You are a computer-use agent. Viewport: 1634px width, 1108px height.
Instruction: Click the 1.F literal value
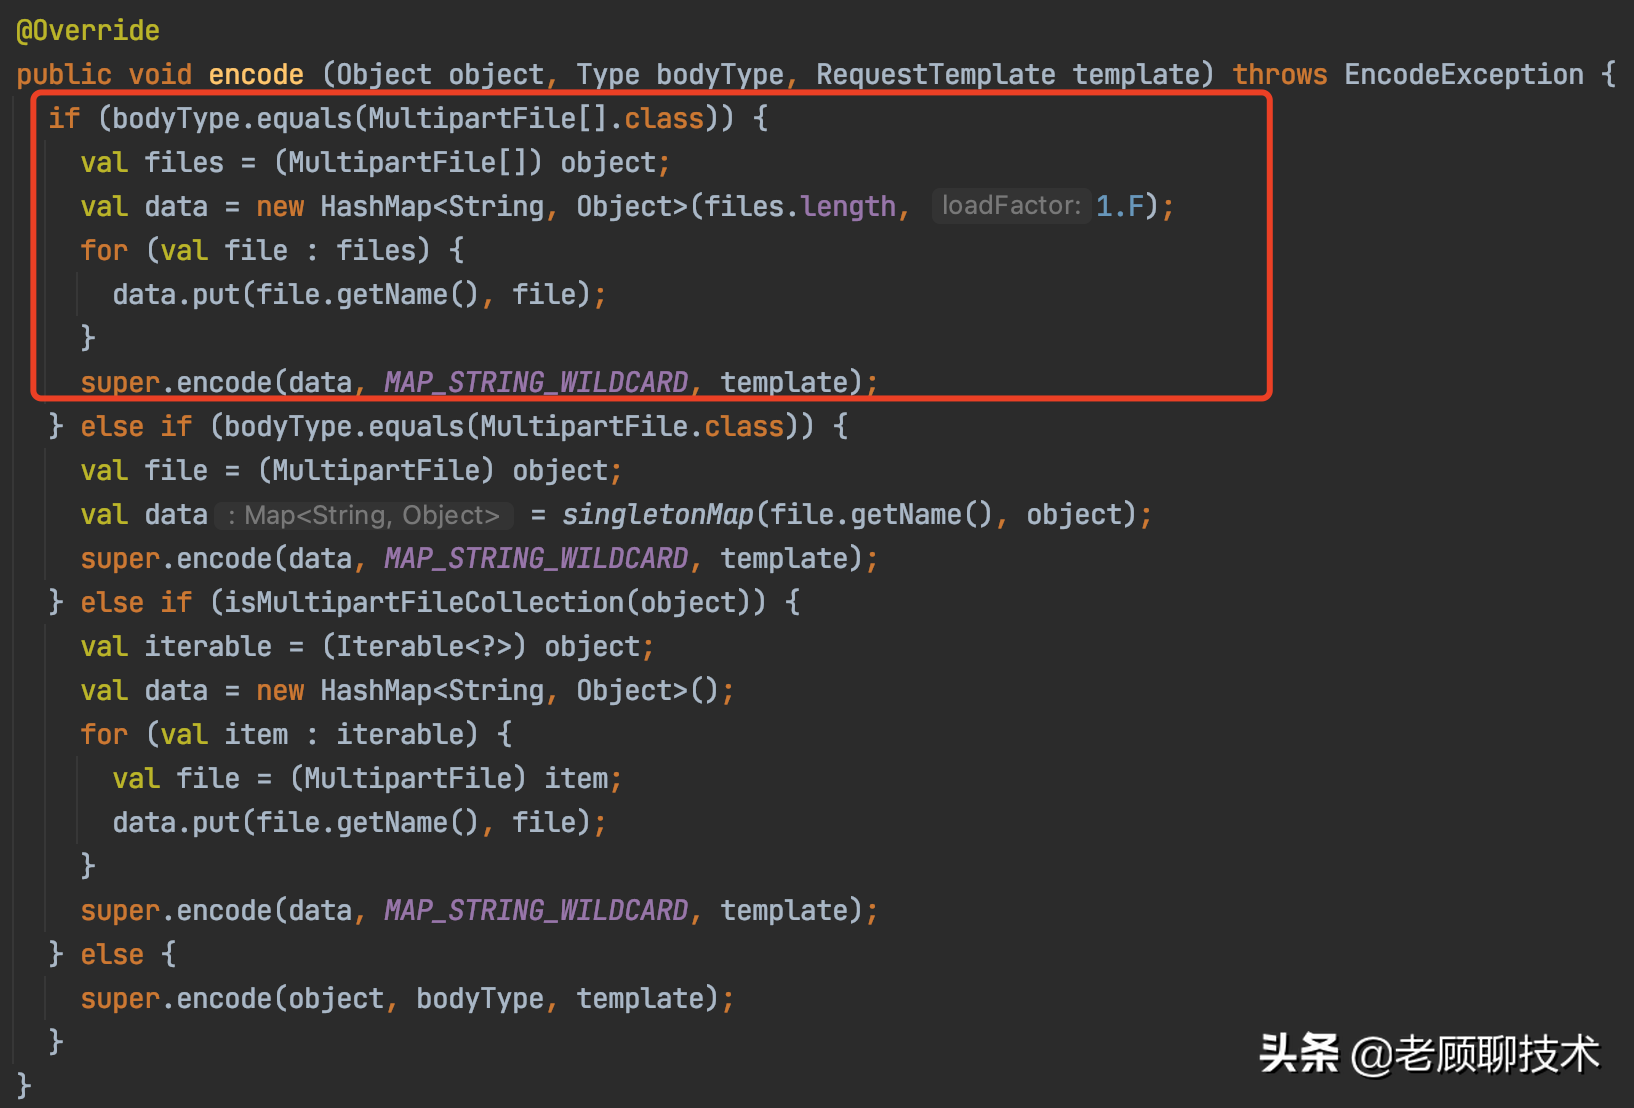(1120, 206)
